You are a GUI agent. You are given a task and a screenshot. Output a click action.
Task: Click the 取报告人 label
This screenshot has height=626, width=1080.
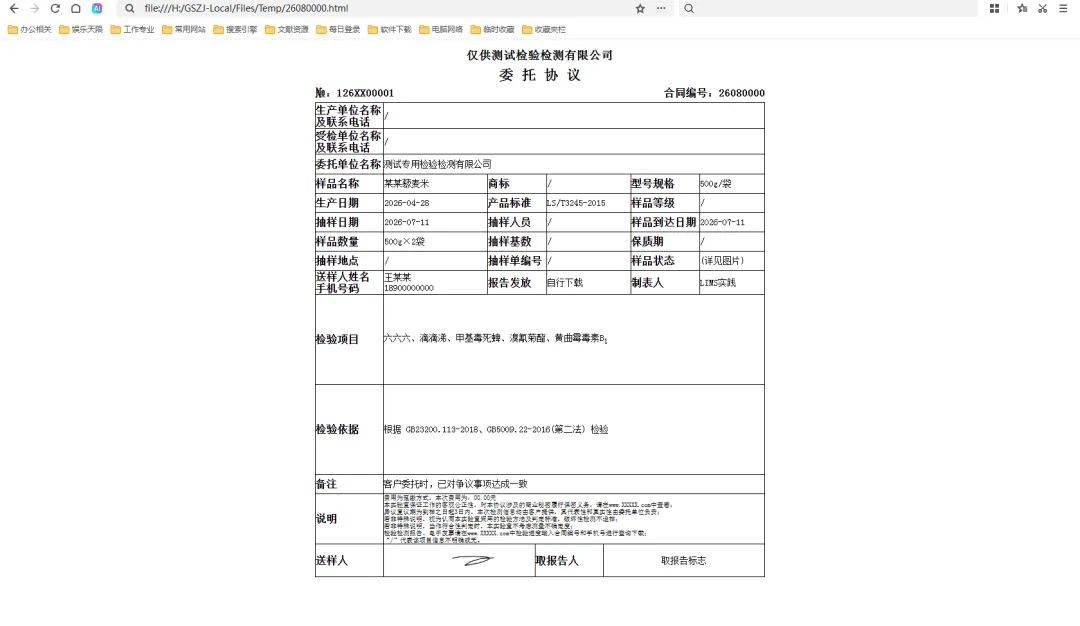pos(557,561)
